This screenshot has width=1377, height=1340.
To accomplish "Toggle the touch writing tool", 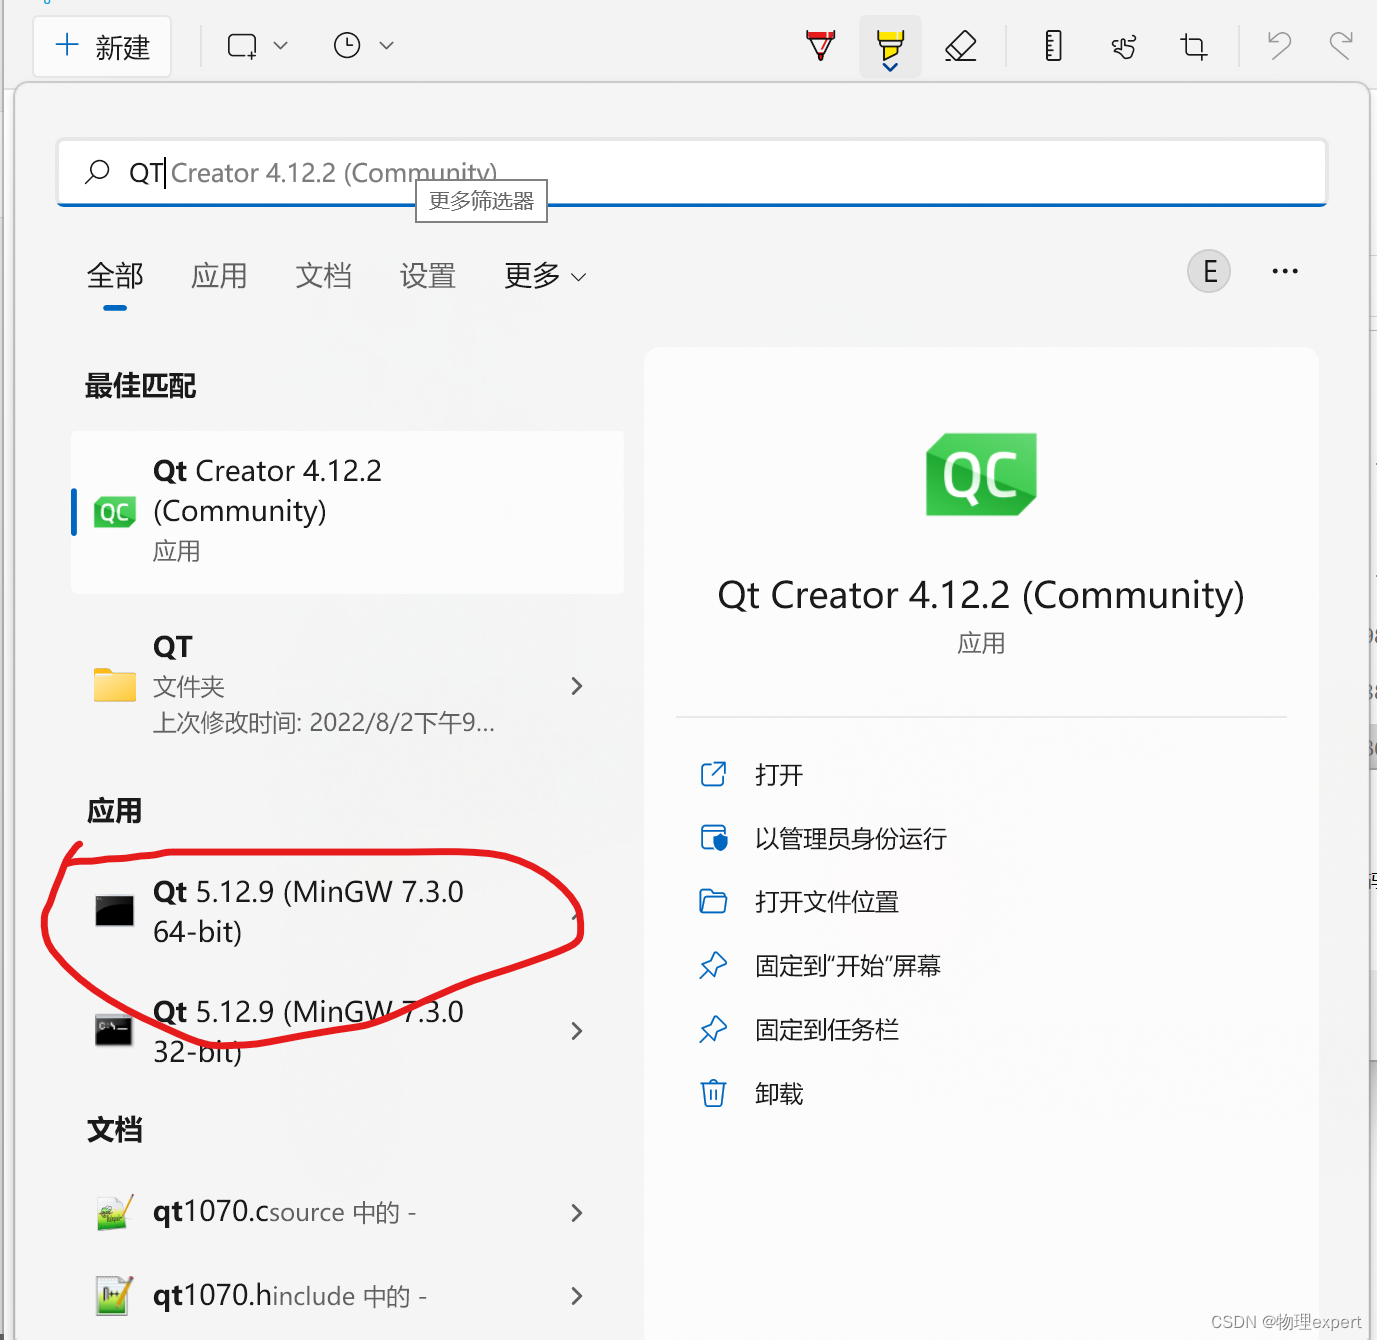I will click(x=1124, y=46).
